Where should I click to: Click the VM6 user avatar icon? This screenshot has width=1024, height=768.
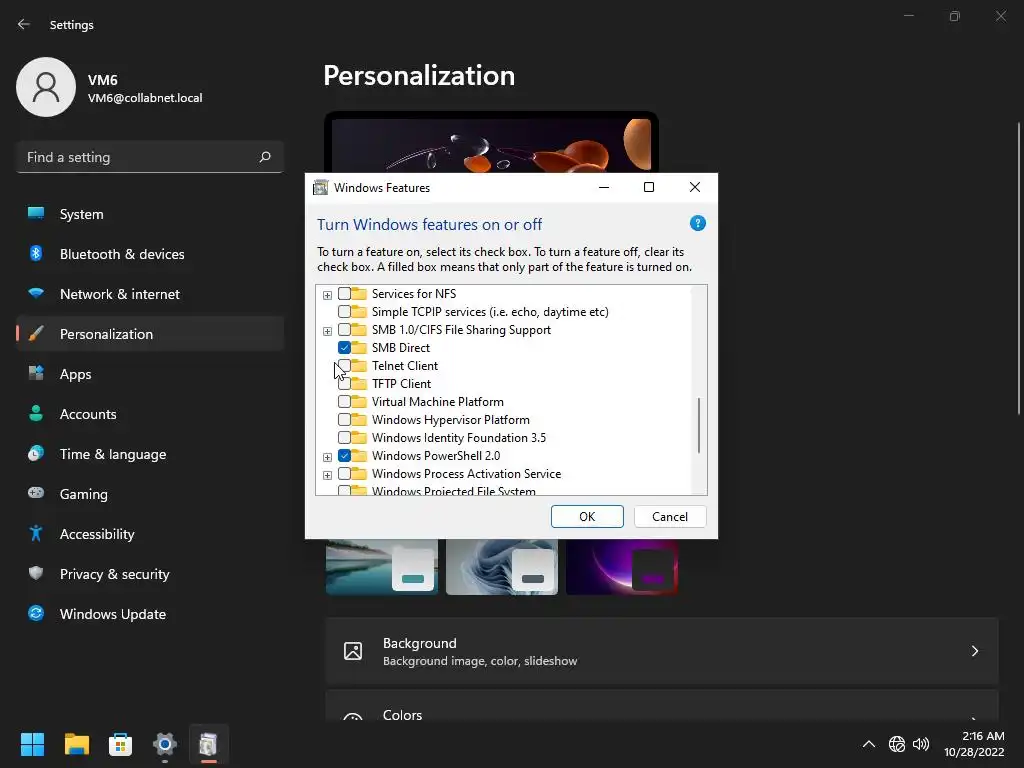pos(46,87)
